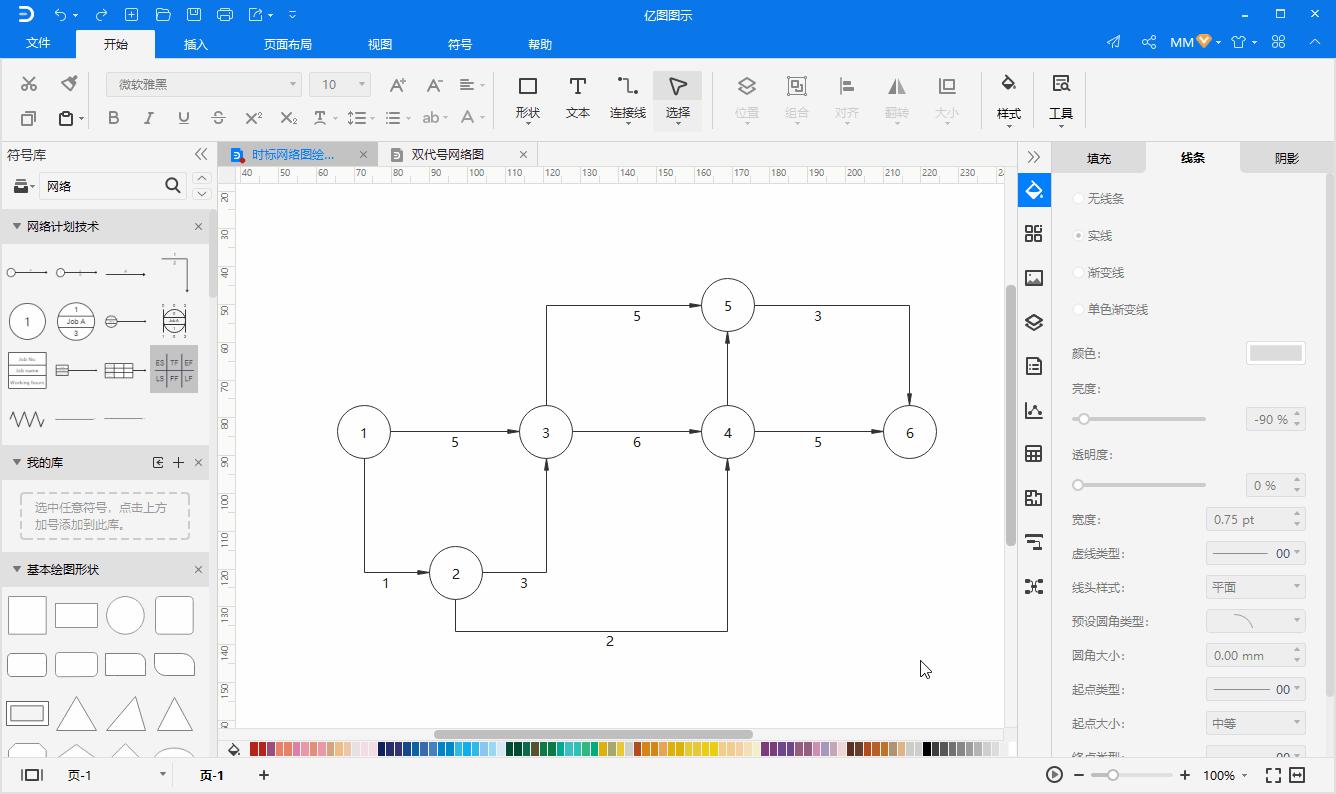Click the line 颜色 color swatch
This screenshot has width=1336, height=794.
pos(1276,353)
